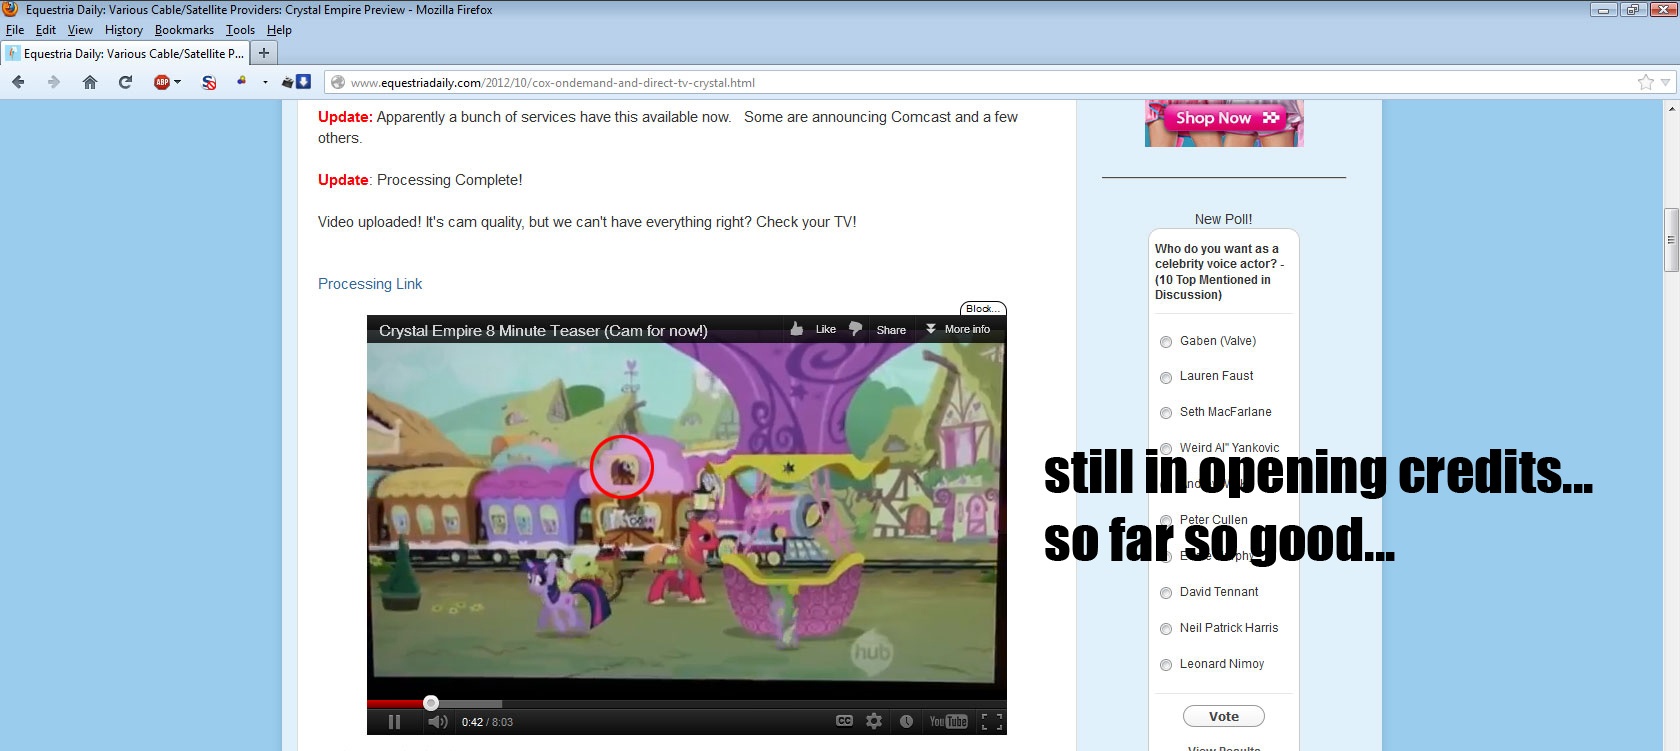
Task: Click the Adblock Plus ABP icon
Action: click(161, 82)
